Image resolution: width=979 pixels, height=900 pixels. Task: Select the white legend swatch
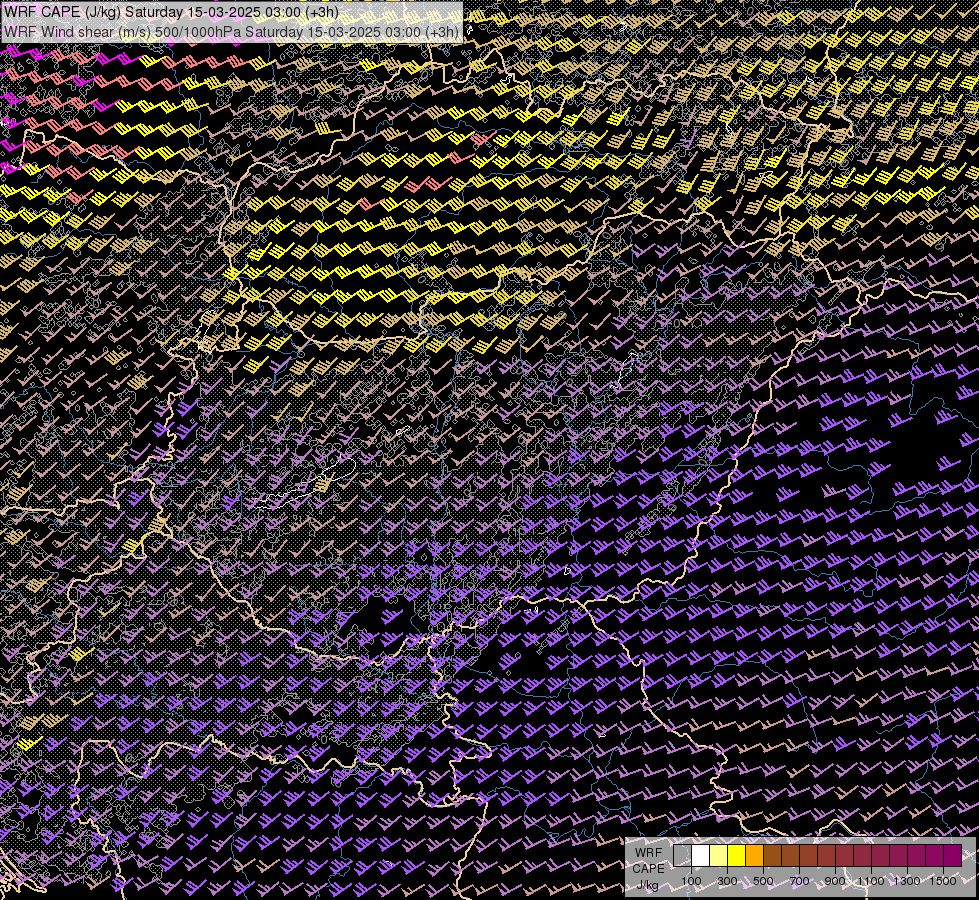tap(701, 856)
